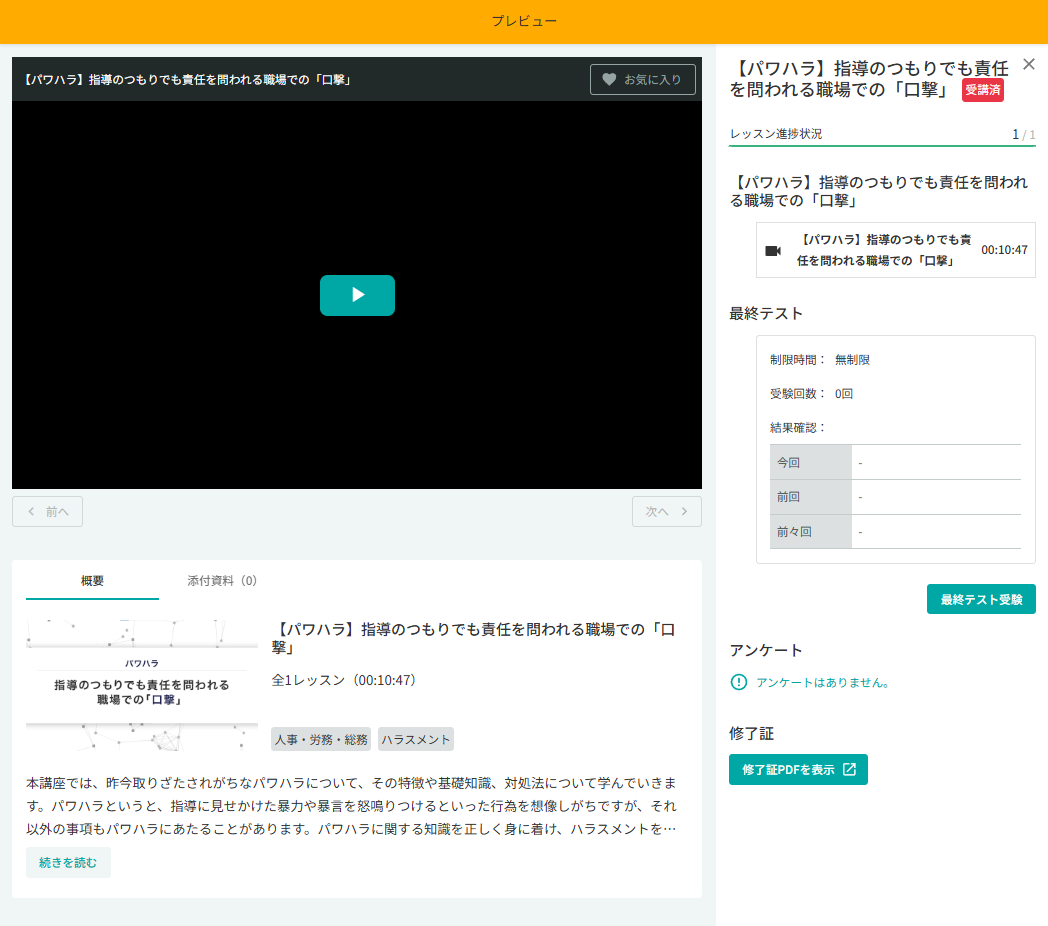Select the ハラスメント tag
The image size is (1048, 926).
416,739
